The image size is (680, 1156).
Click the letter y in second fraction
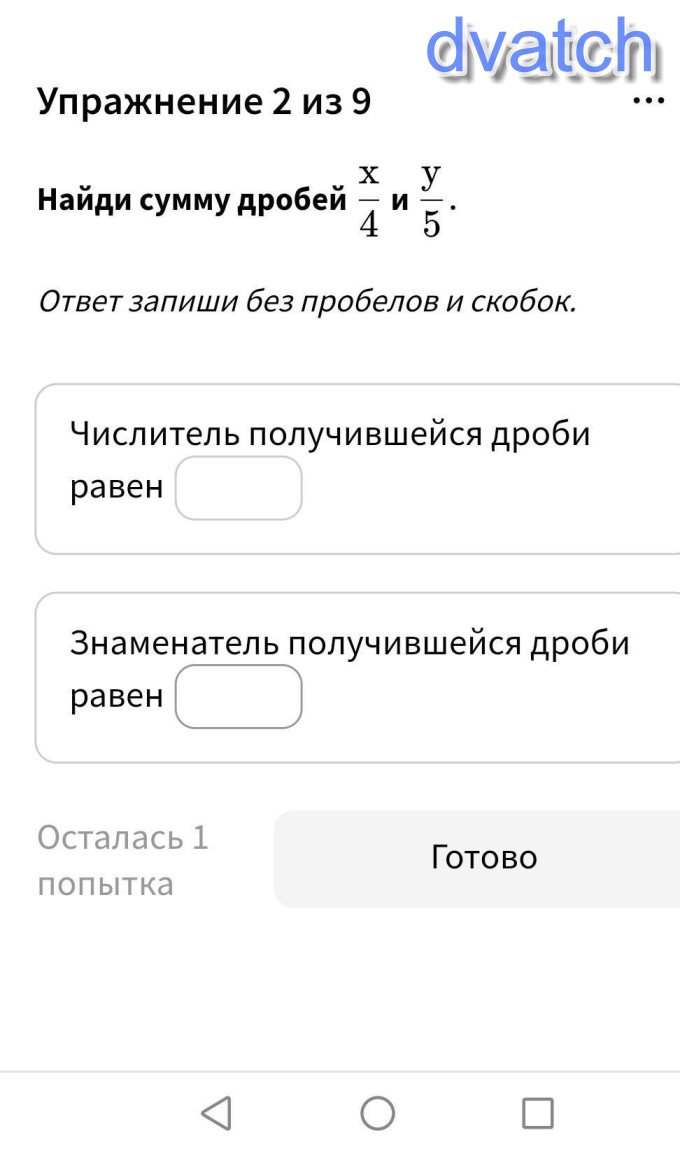(431, 176)
